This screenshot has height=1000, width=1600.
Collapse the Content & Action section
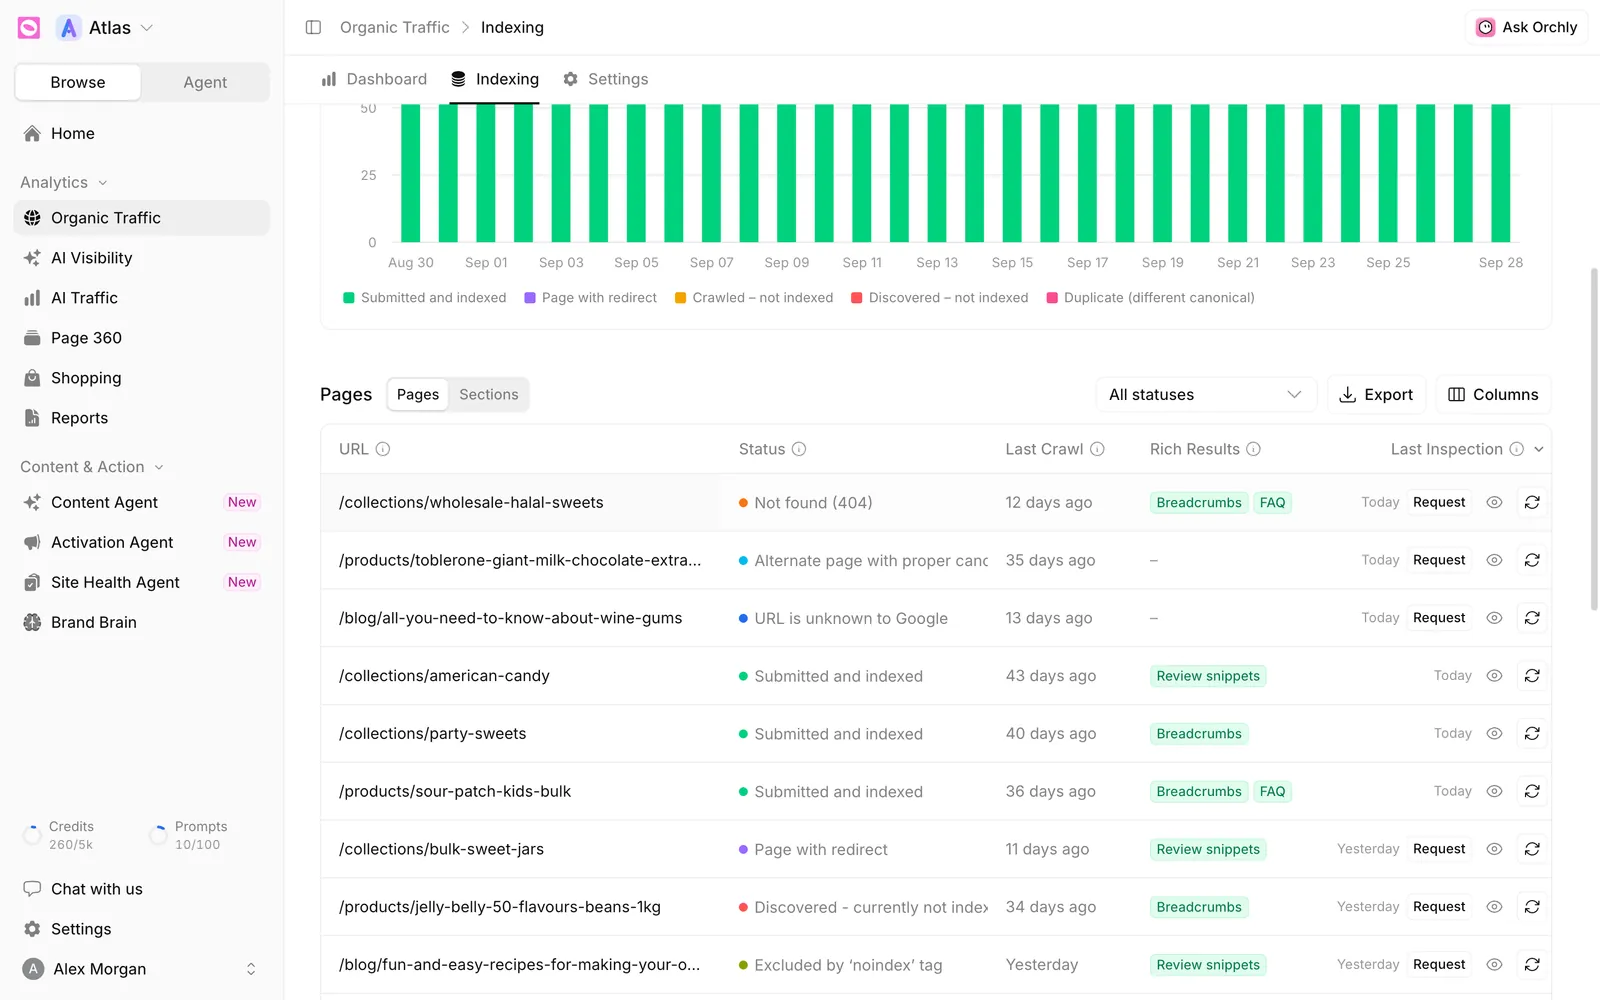(92, 467)
